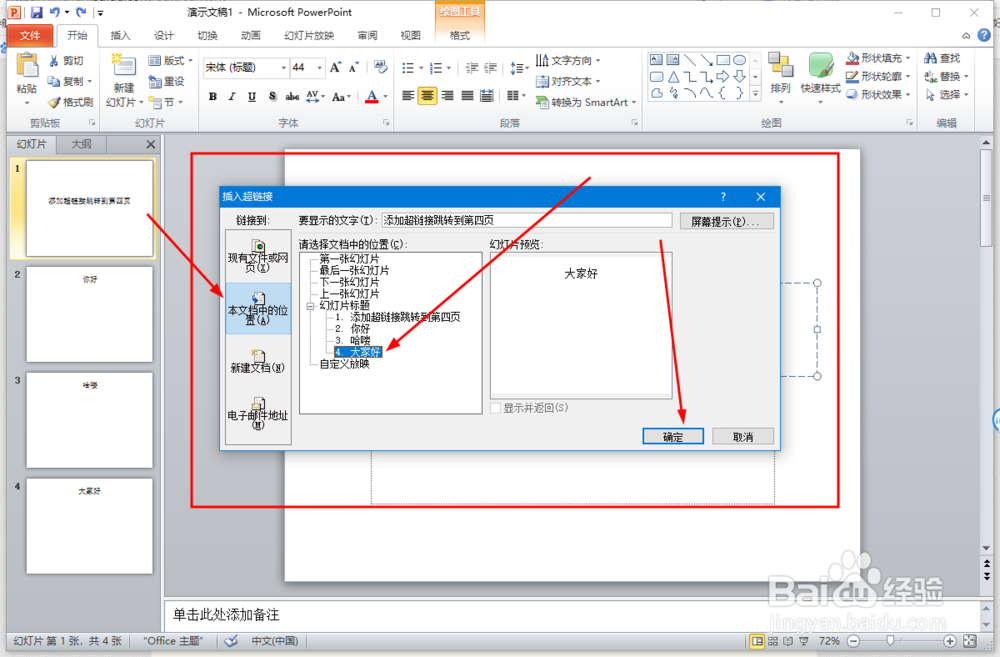This screenshot has height=657, width=1000.
Task: Select the Format Painter brush
Action: pyautogui.click(x=54, y=102)
